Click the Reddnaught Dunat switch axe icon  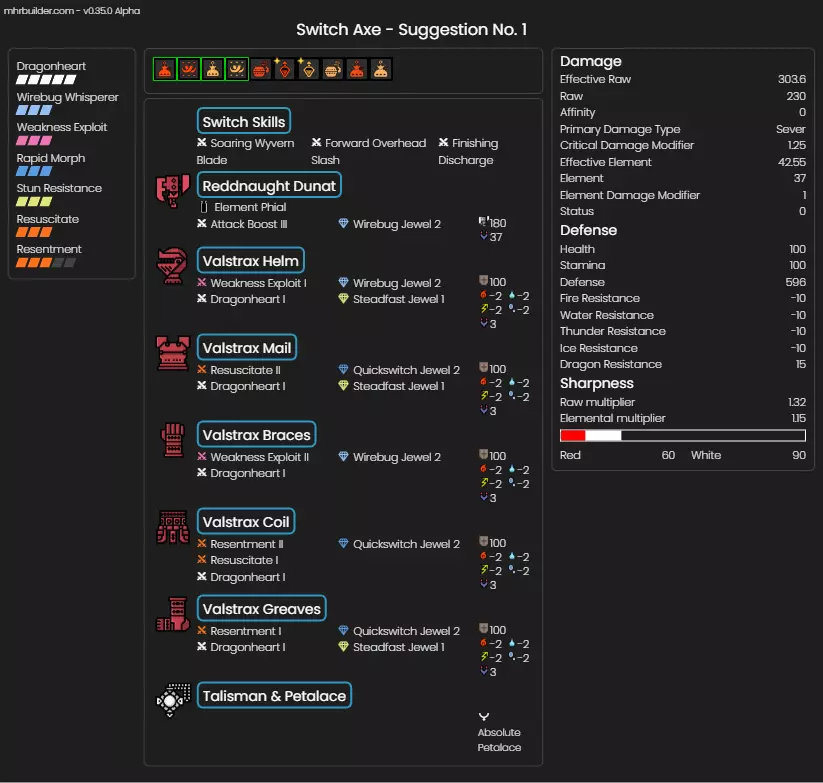click(172, 191)
